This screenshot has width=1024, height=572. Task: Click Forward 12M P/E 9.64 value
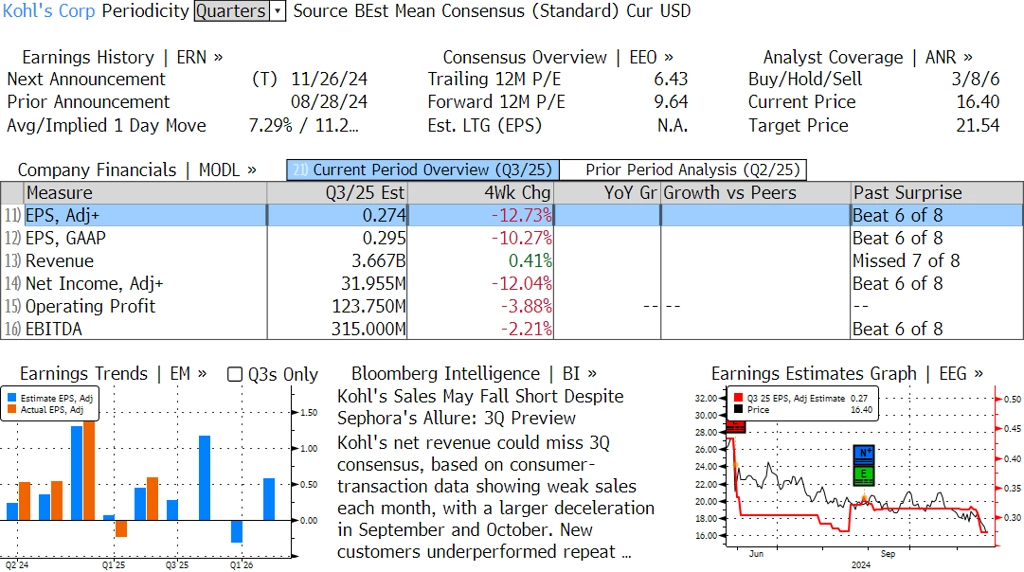(671, 102)
